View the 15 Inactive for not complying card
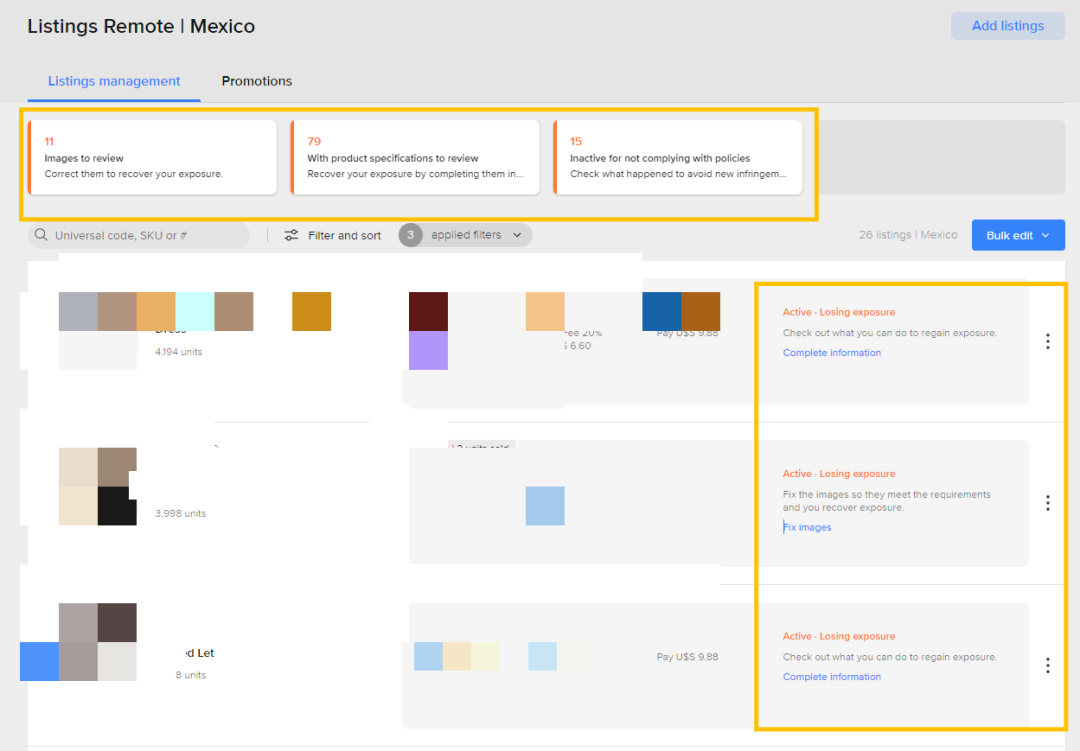The image size is (1080, 751). [678, 157]
